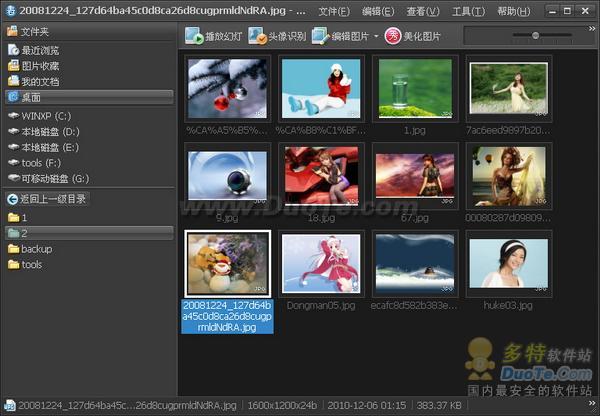Open the tools (F:) drive
This screenshot has height=416, width=600.
coord(34,163)
